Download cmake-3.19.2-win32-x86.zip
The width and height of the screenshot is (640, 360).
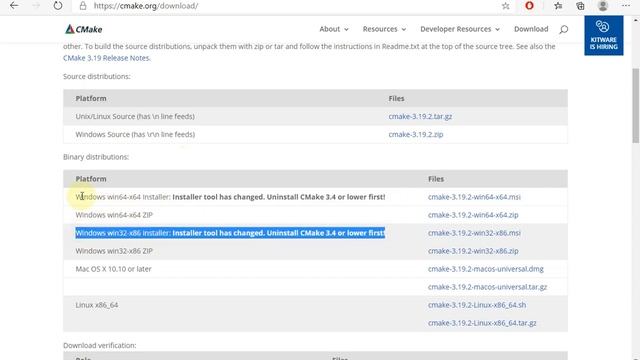pyautogui.click(x=473, y=251)
